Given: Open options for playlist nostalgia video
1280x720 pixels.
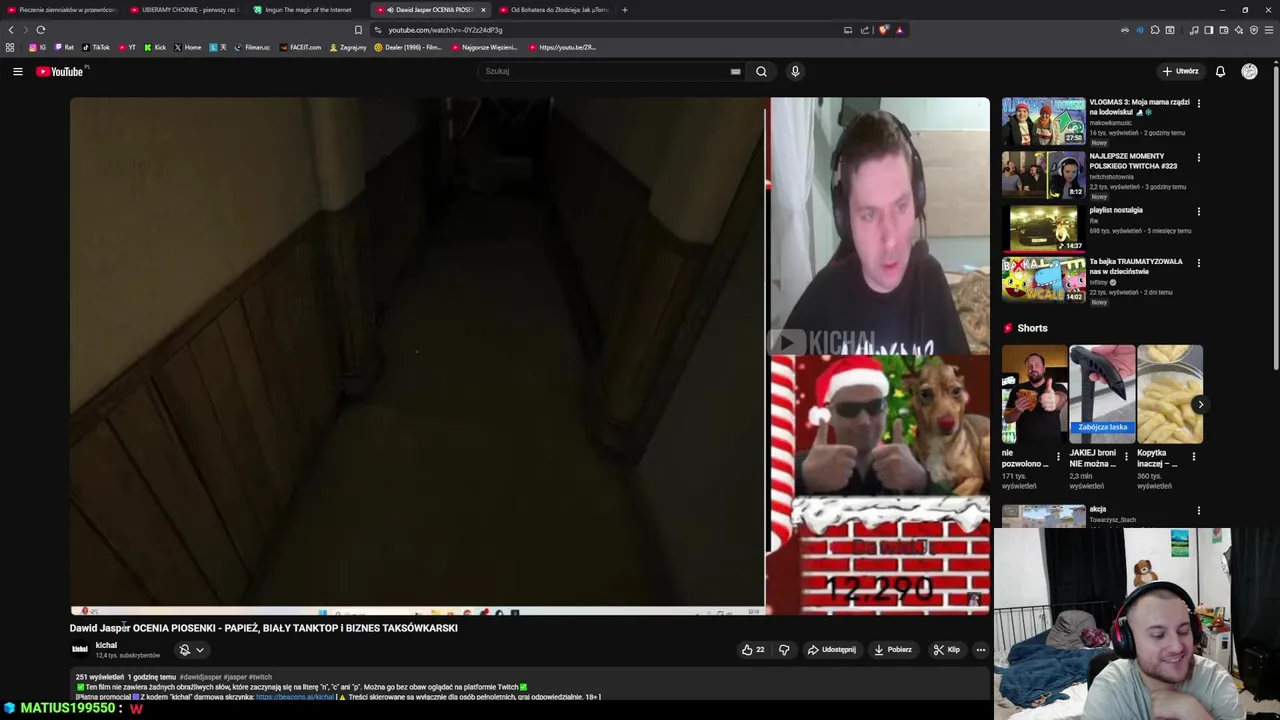Looking at the screenshot, I should pos(1199,211).
